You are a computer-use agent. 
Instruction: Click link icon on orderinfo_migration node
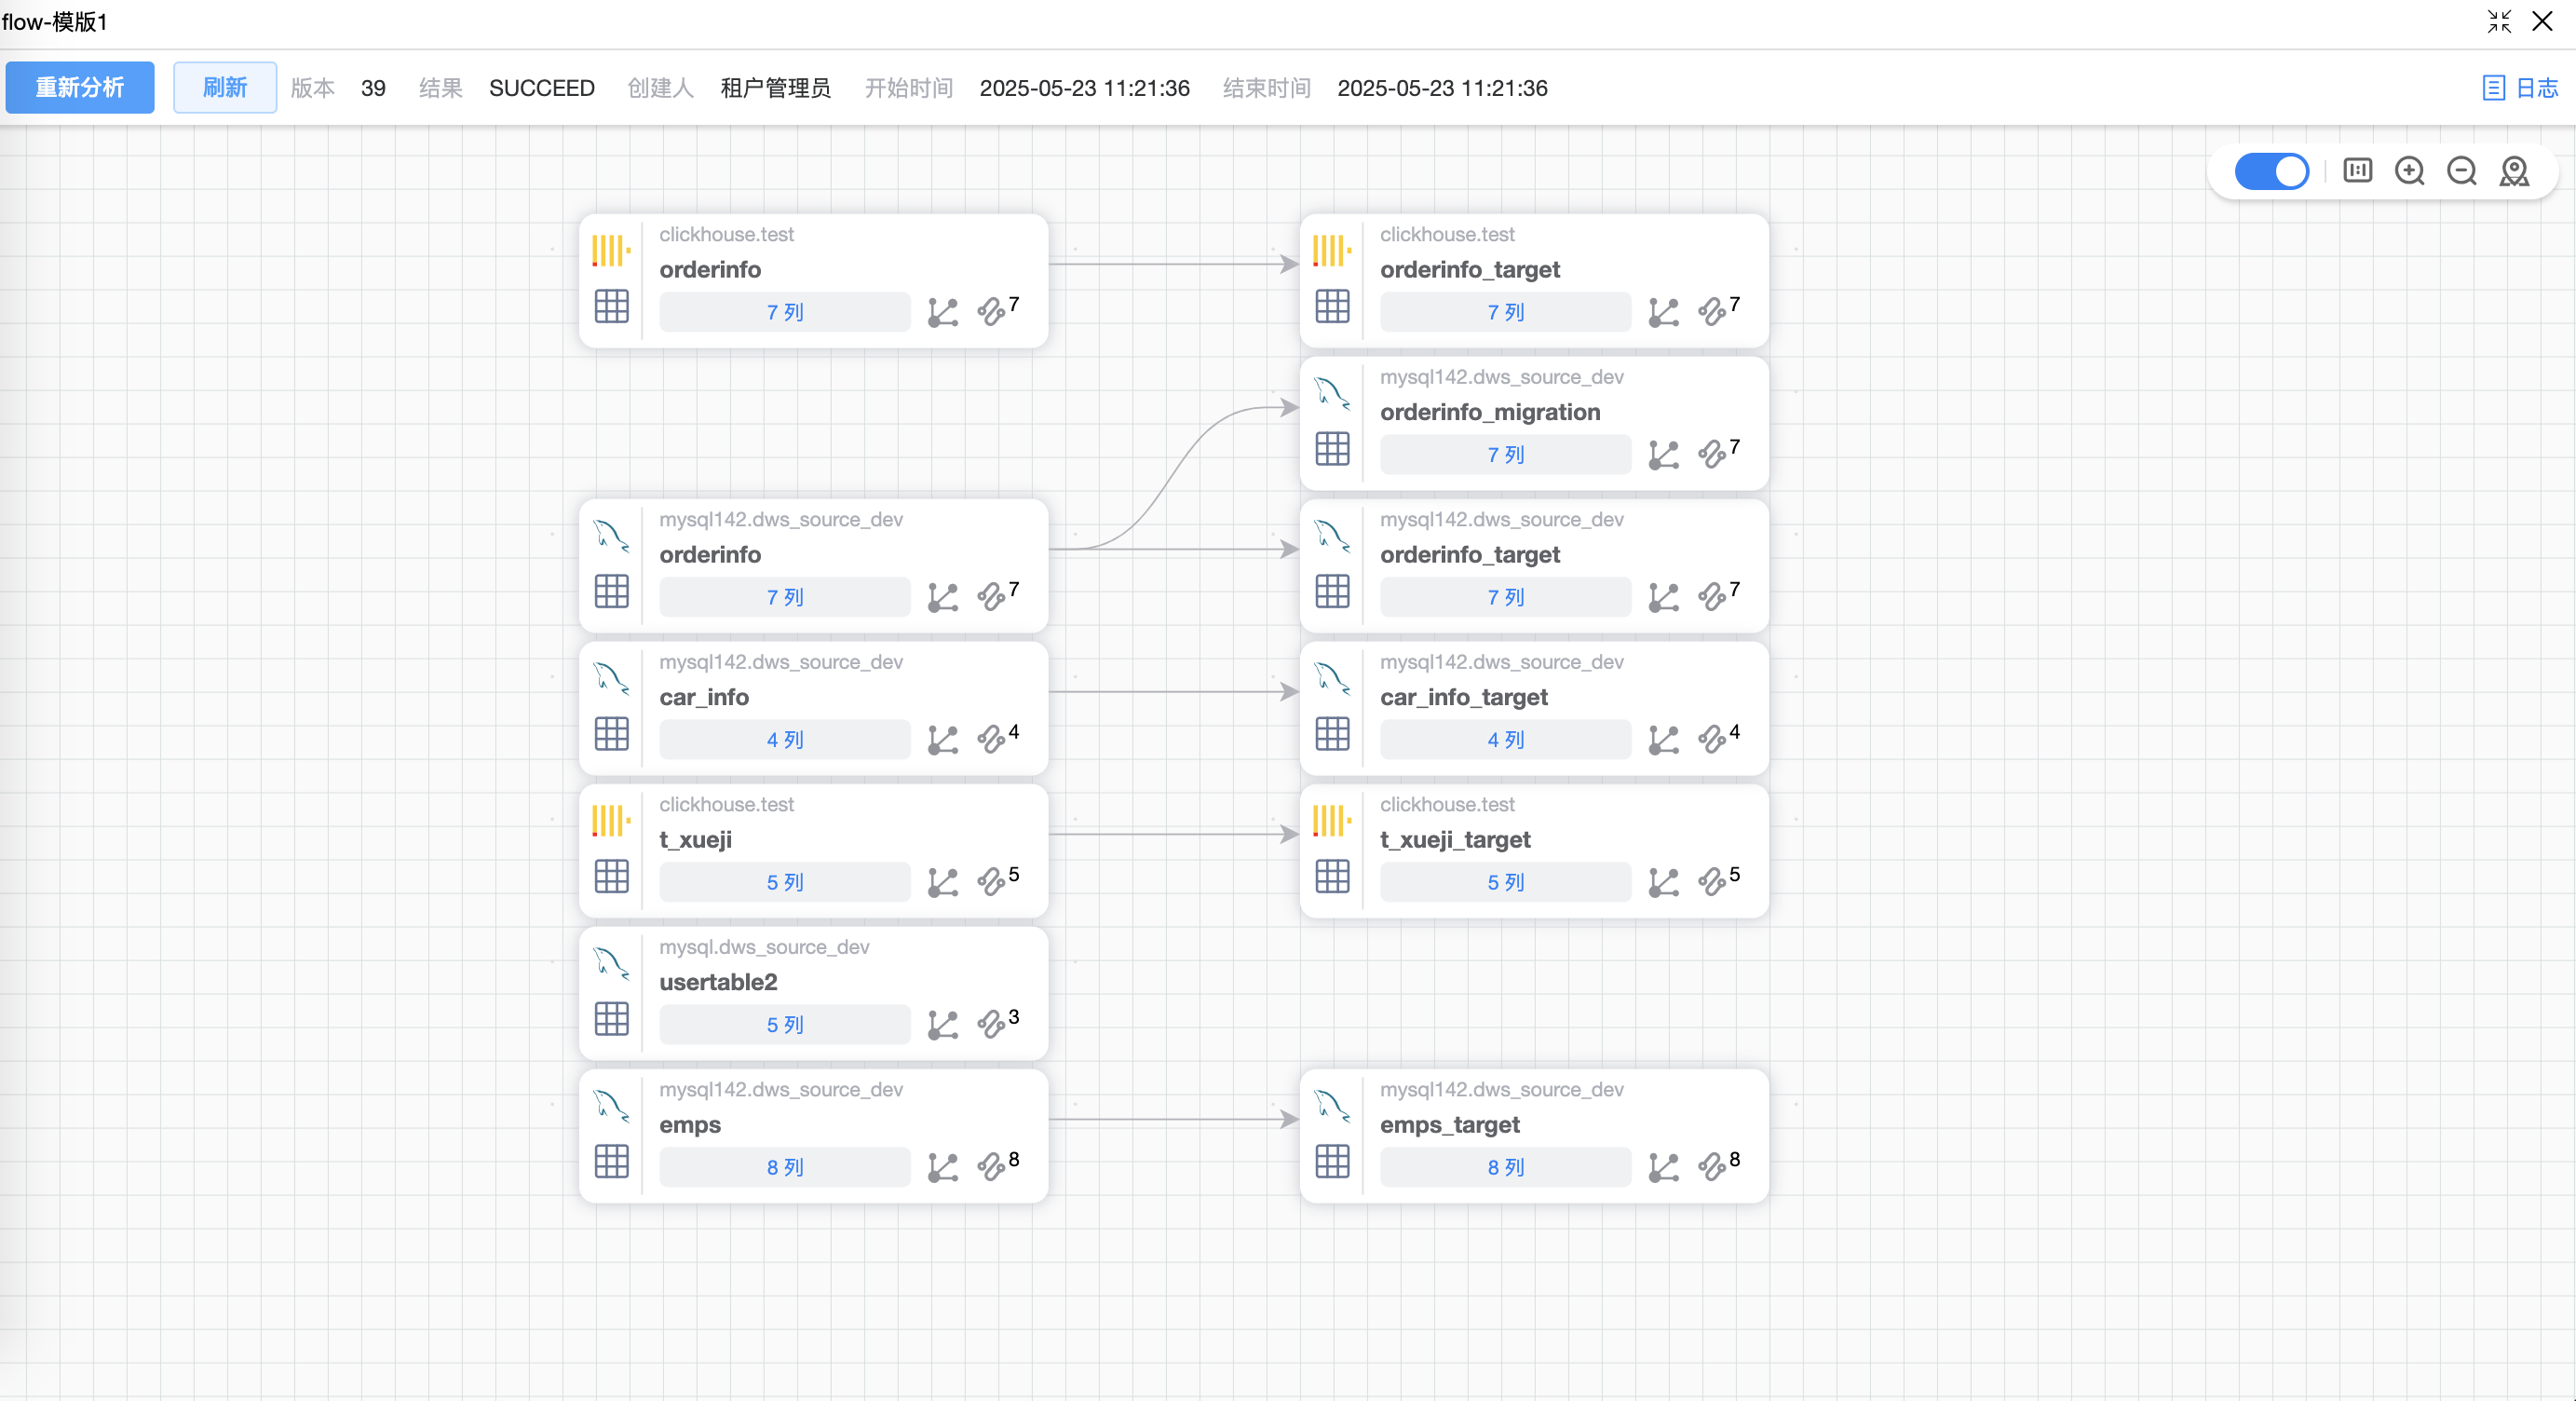point(1712,455)
